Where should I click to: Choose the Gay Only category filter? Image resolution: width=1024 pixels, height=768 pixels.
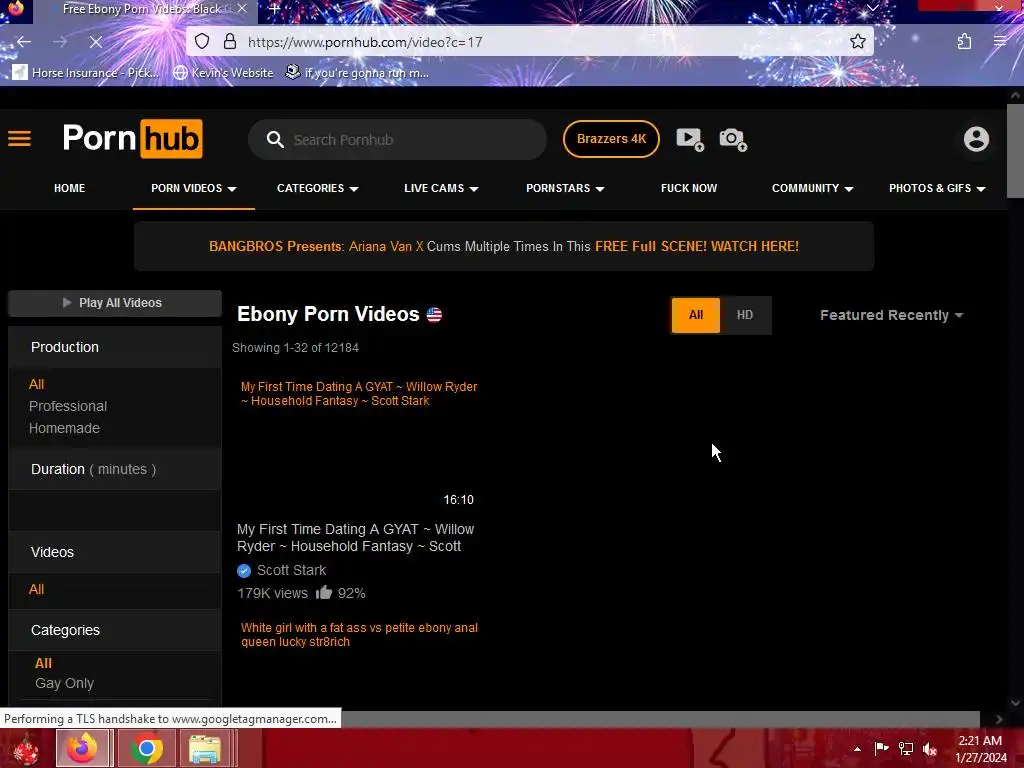point(65,683)
